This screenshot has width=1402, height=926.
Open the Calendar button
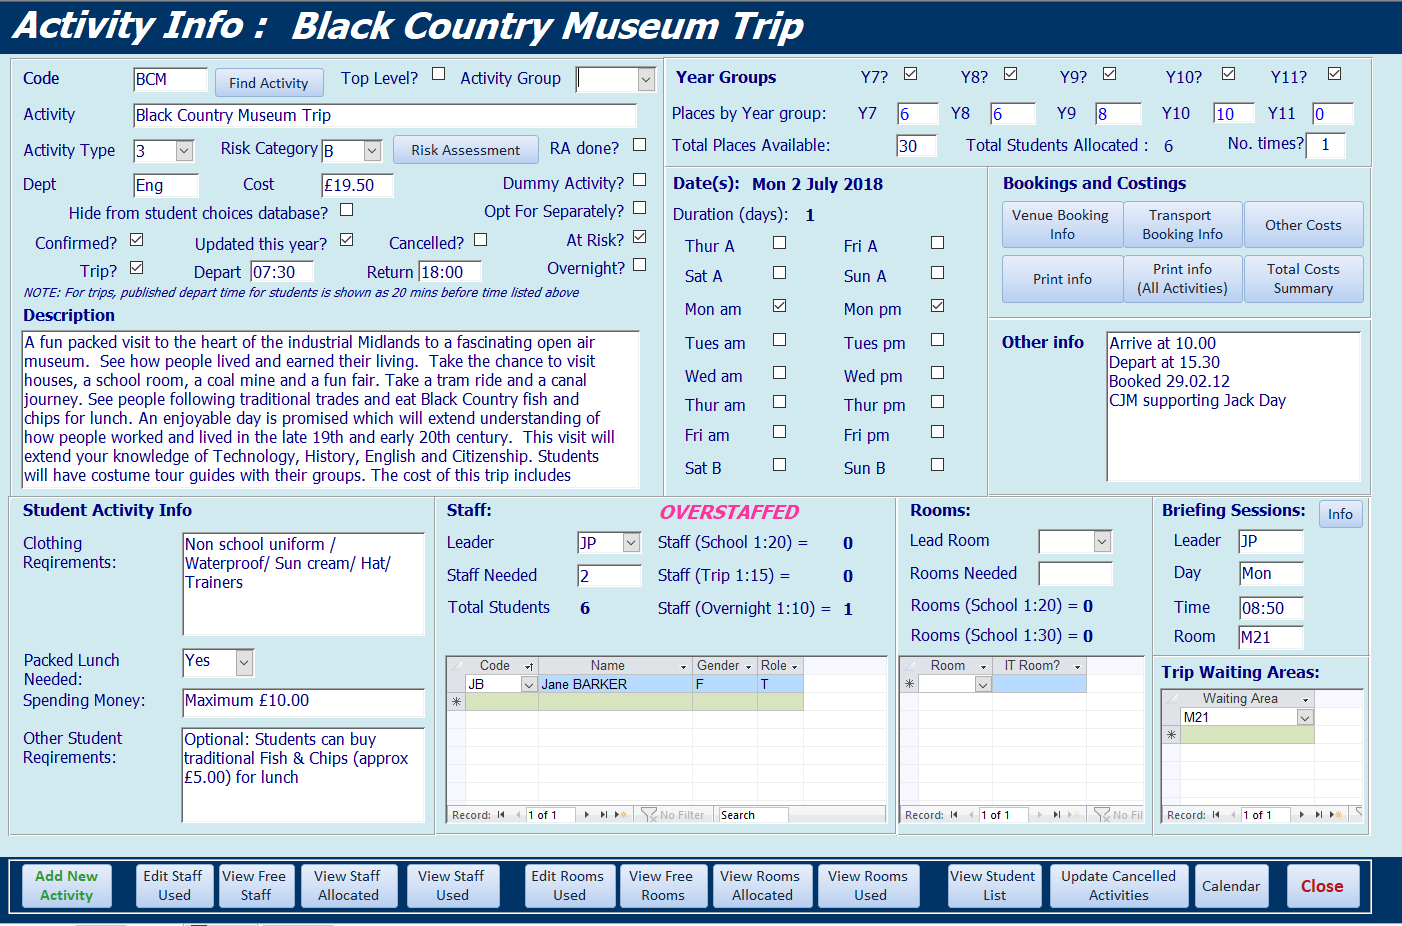tap(1231, 886)
